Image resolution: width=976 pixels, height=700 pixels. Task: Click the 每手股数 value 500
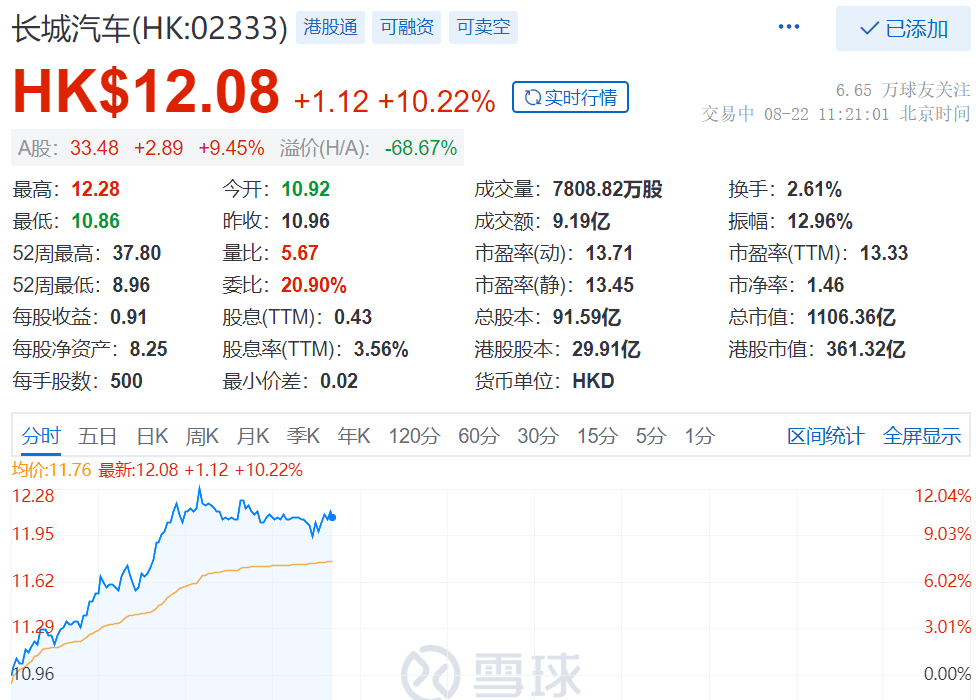126,381
